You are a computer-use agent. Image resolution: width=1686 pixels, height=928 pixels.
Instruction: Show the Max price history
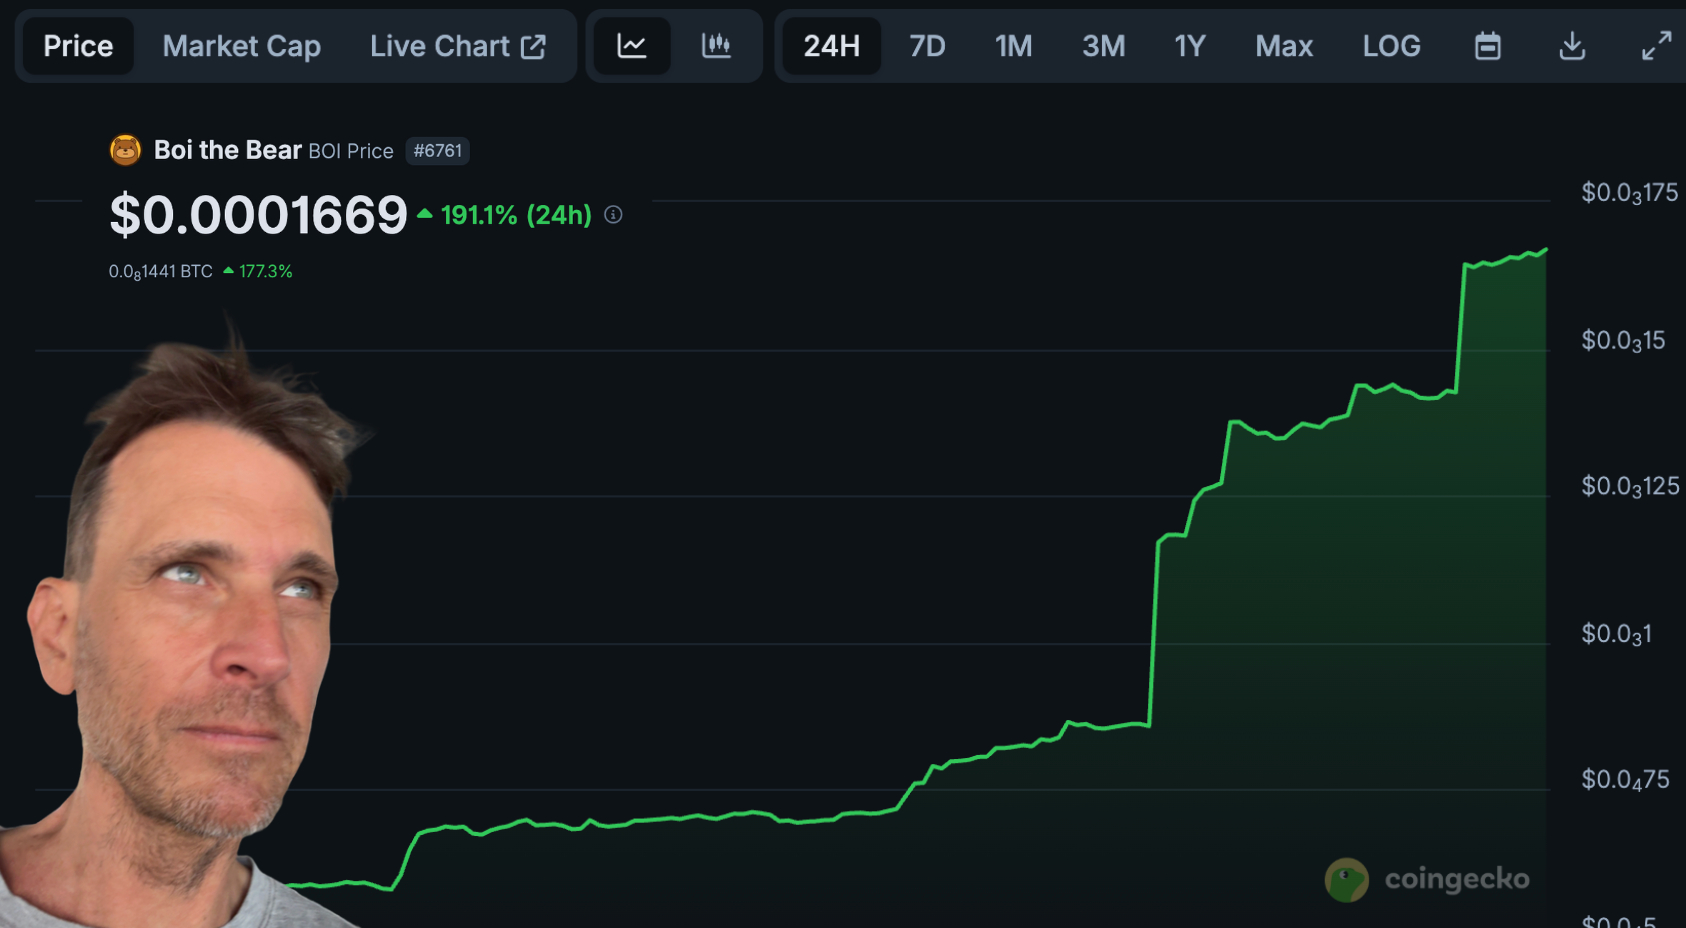(1284, 46)
